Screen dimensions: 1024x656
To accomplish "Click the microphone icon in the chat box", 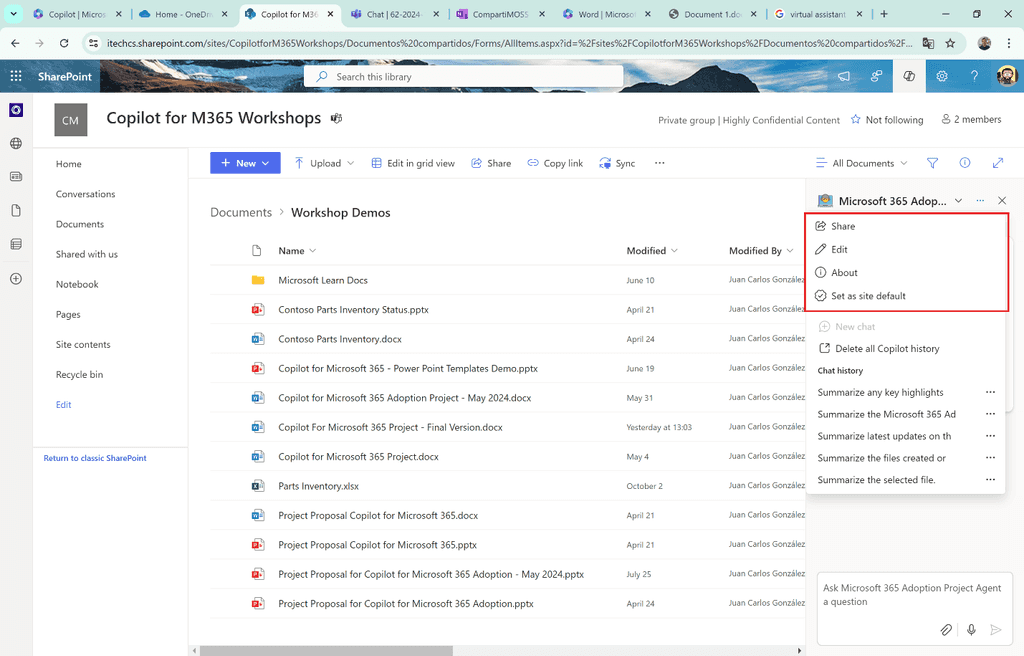I will click(971, 629).
